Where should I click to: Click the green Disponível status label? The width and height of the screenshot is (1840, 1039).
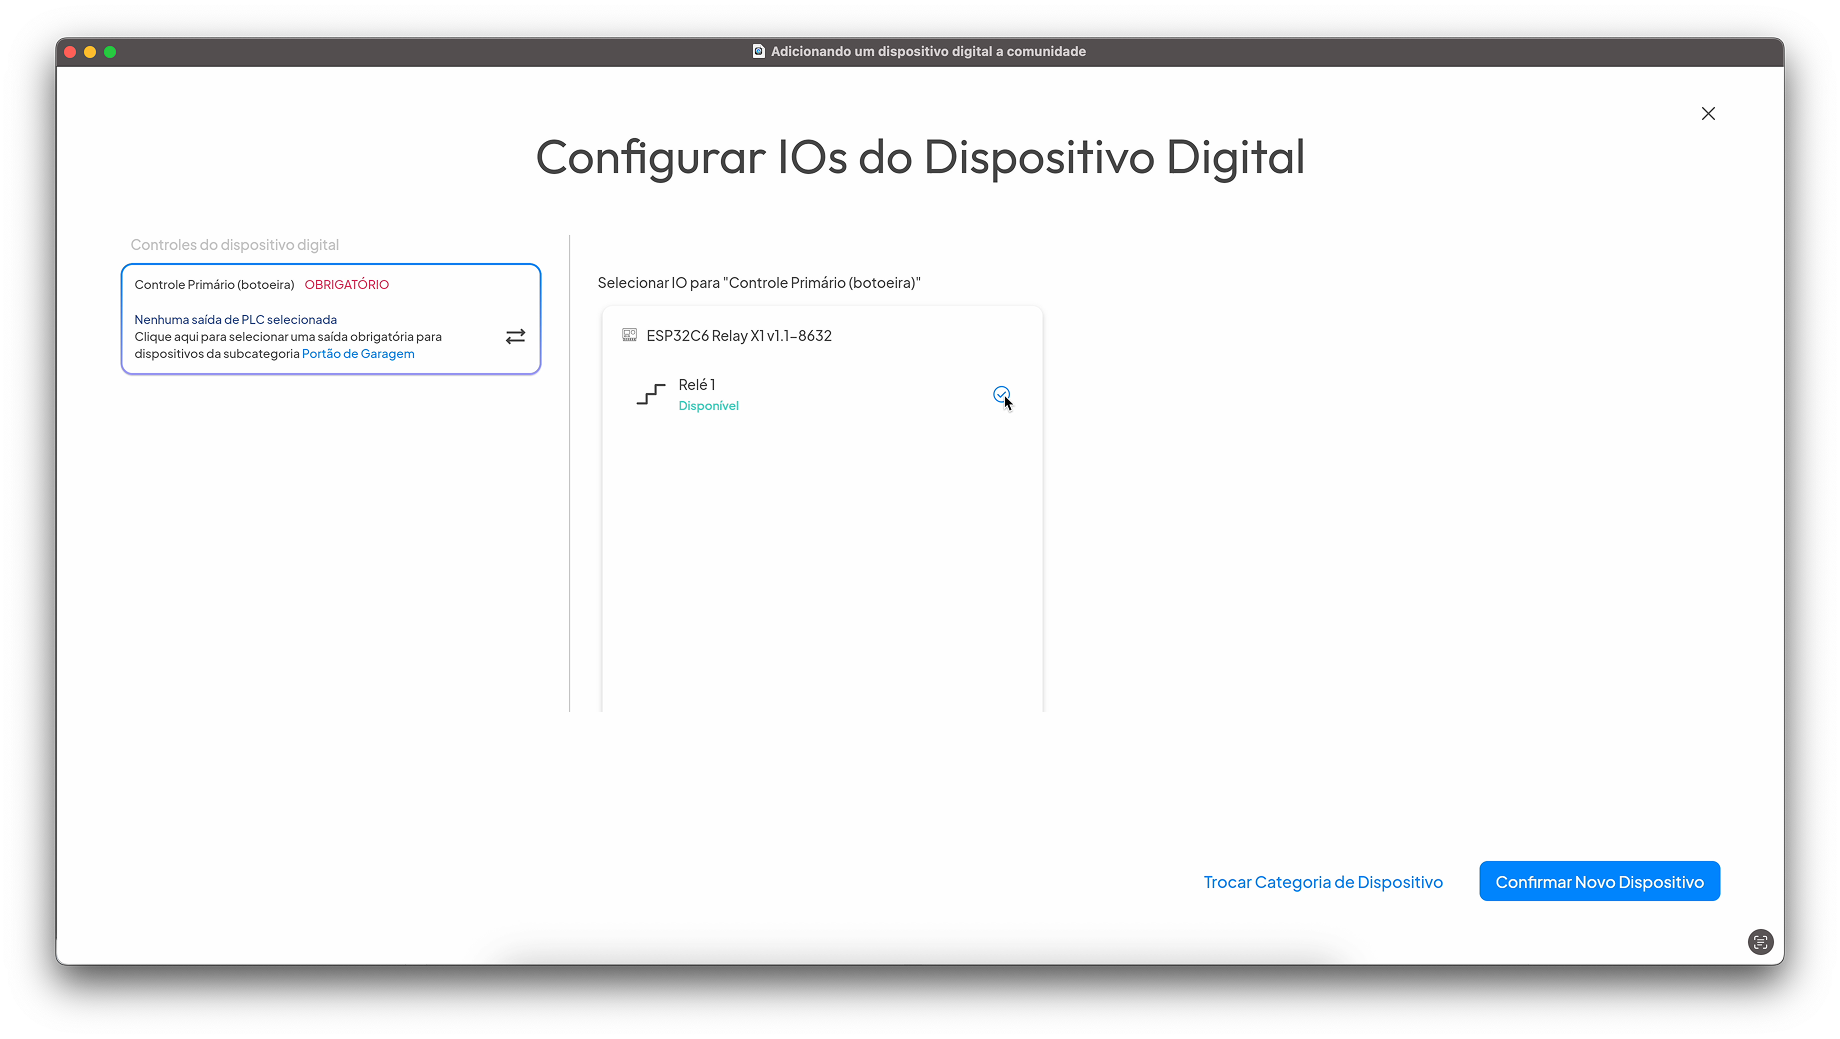[708, 406]
